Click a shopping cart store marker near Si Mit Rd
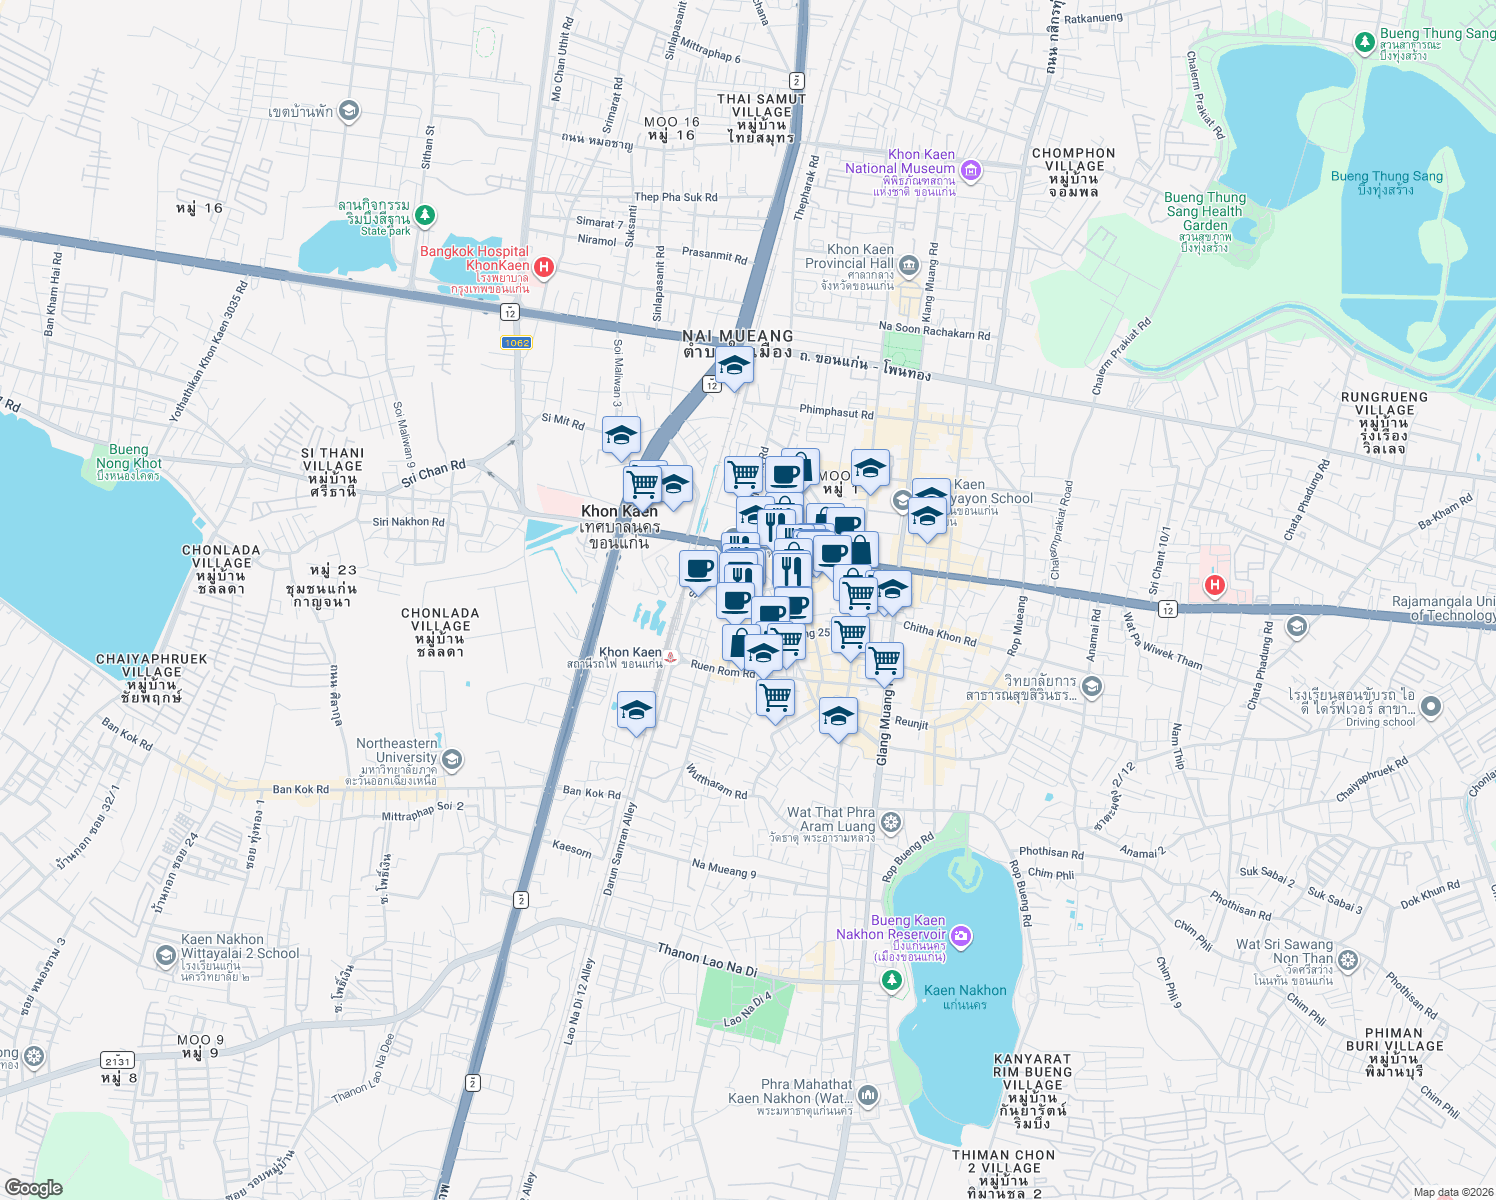This screenshot has width=1496, height=1200. tap(641, 482)
